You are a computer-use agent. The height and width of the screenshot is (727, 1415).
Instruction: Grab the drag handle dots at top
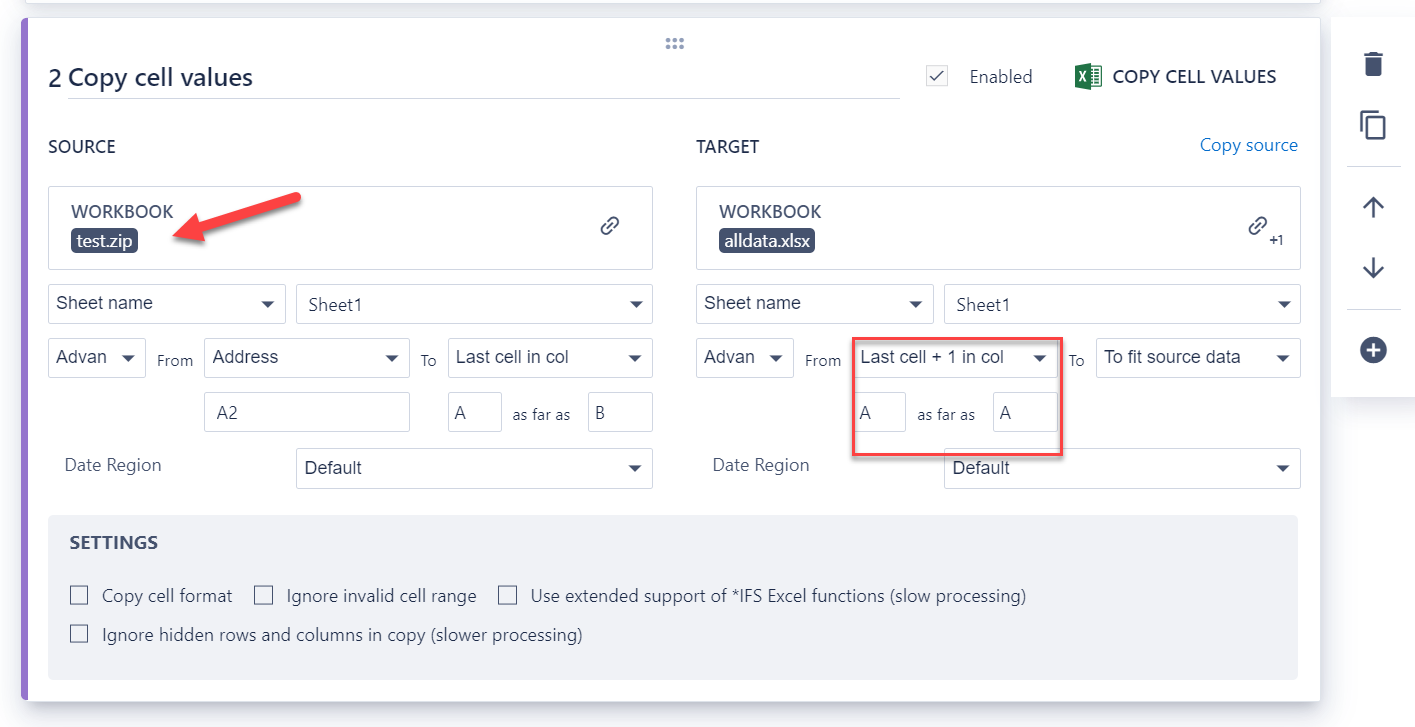coord(674,43)
